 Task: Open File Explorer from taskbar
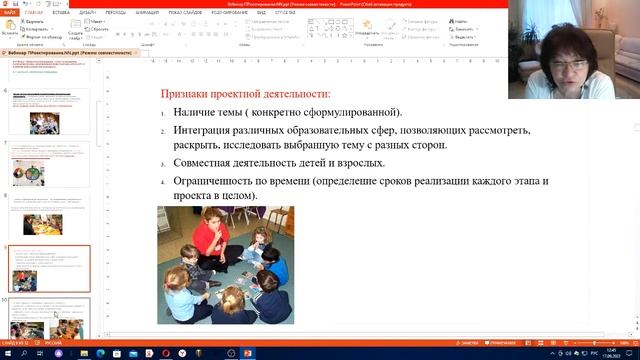pos(84,353)
